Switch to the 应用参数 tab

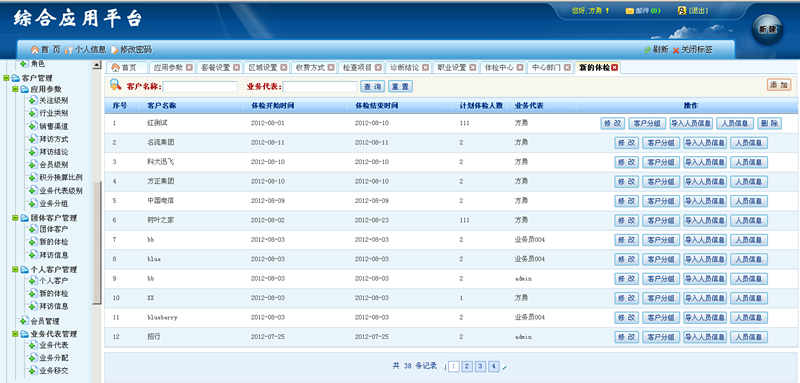pos(168,67)
